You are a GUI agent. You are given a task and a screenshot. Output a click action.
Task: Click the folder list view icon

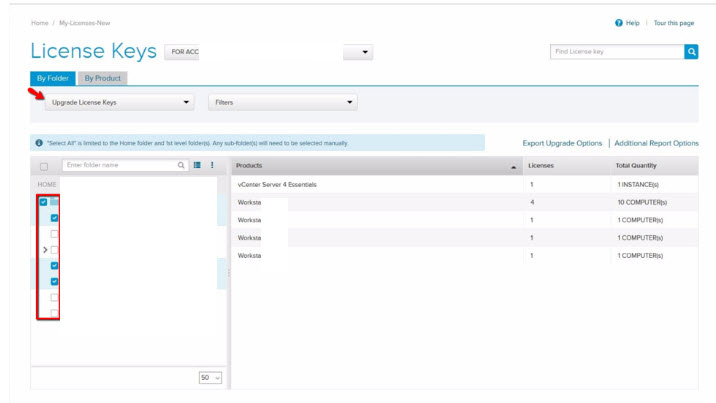(x=197, y=165)
